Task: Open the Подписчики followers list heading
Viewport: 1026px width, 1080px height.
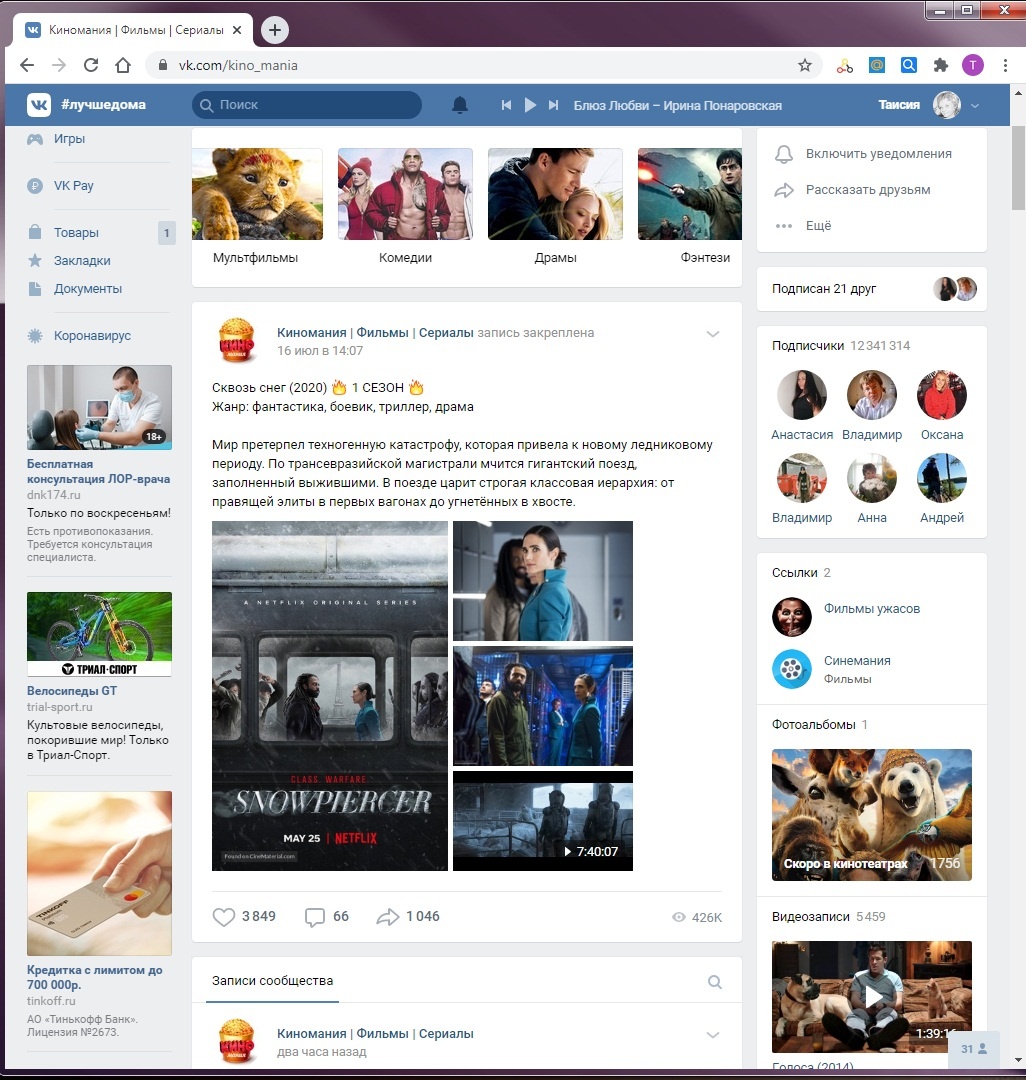Action: 841,346
